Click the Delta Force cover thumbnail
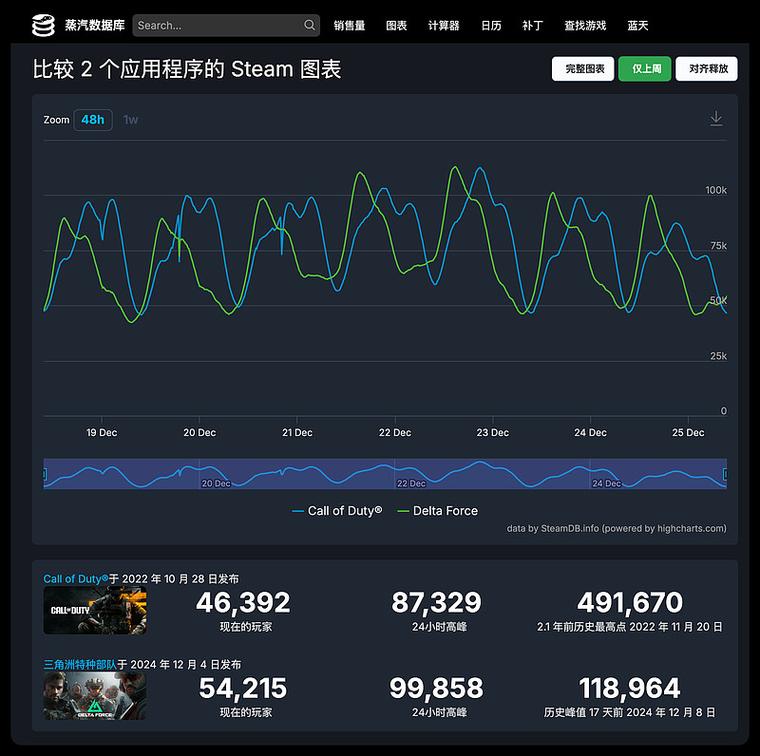The height and width of the screenshot is (756, 760). click(95, 696)
